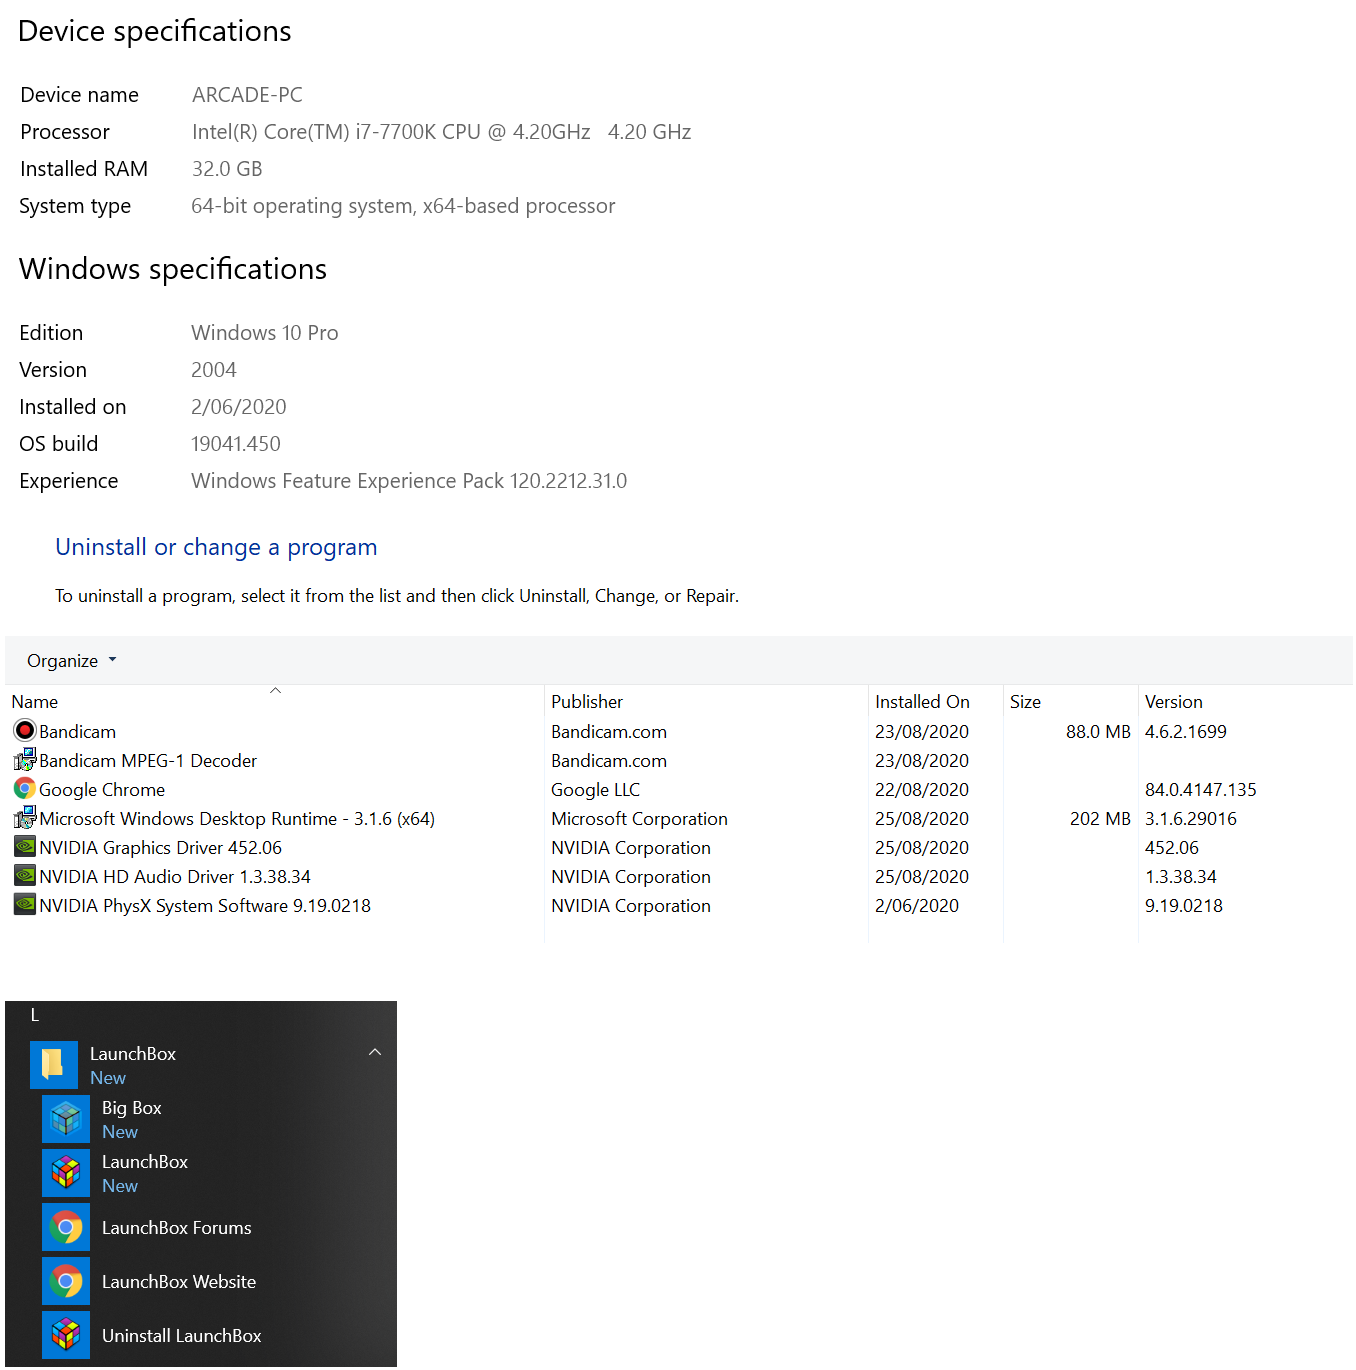Select the Google Chrome program row
This screenshot has width=1356, height=1370.
tap(679, 789)
